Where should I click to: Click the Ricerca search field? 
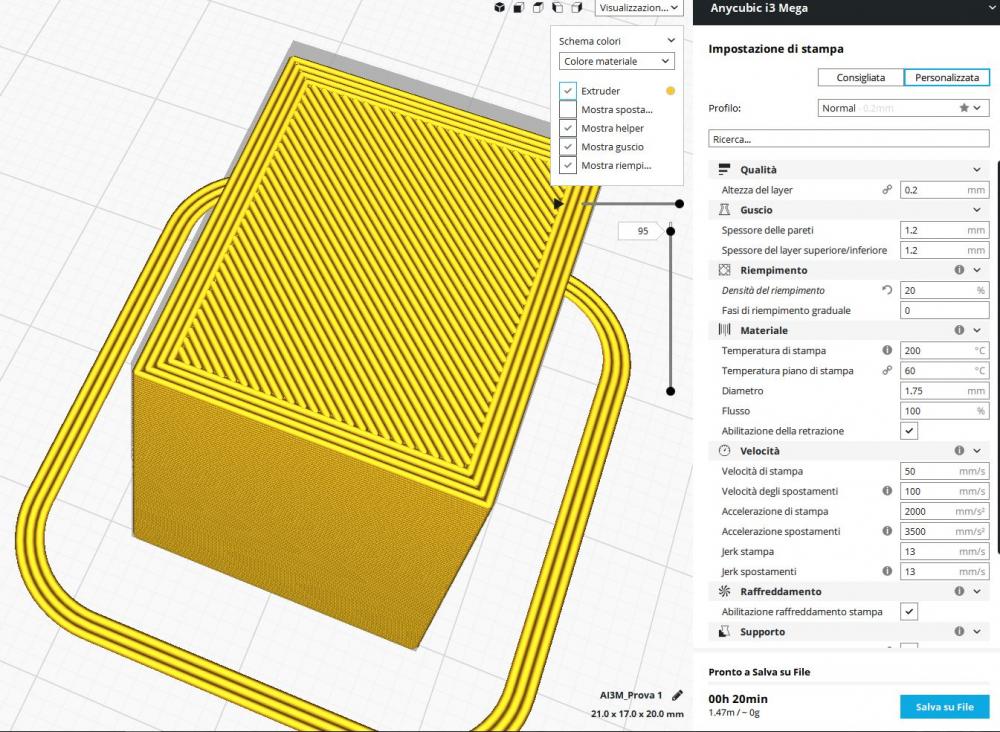848,139
